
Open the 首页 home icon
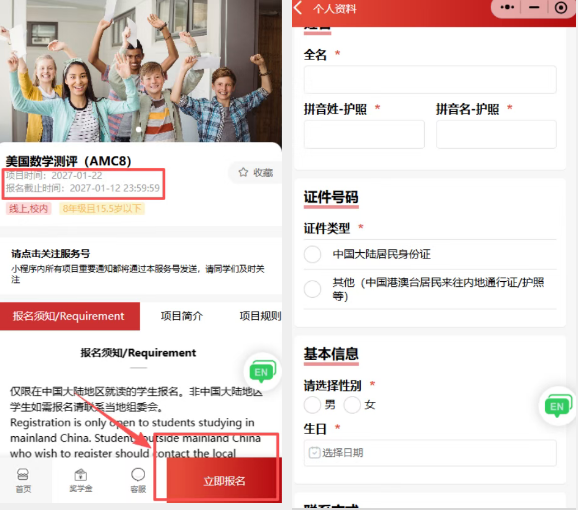[23, 481]
